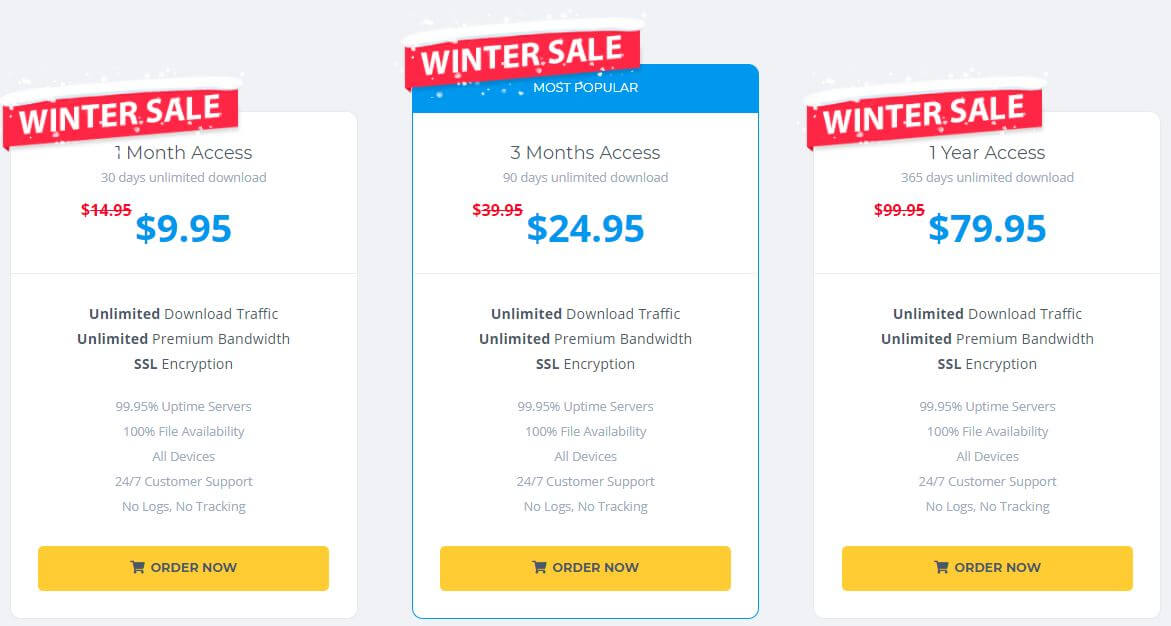The width and height of the screenshot is (1171, 626).
Task: Click the $9.95 sale price
Action: click(184, 229)
